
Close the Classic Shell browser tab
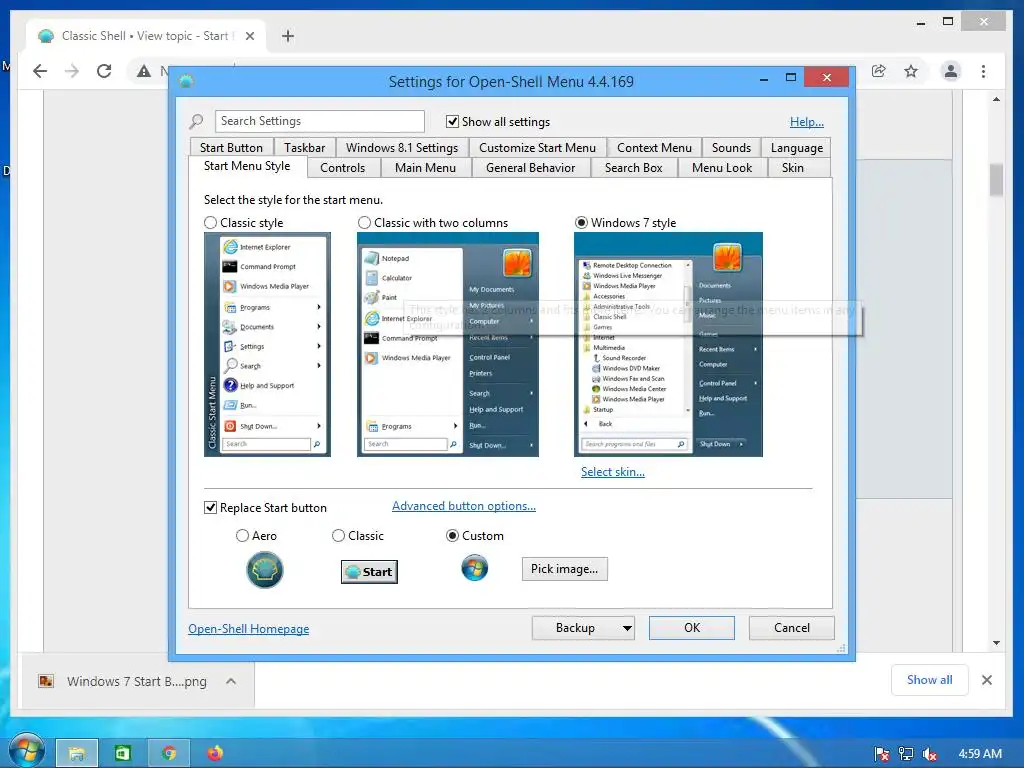pos(249,36)
